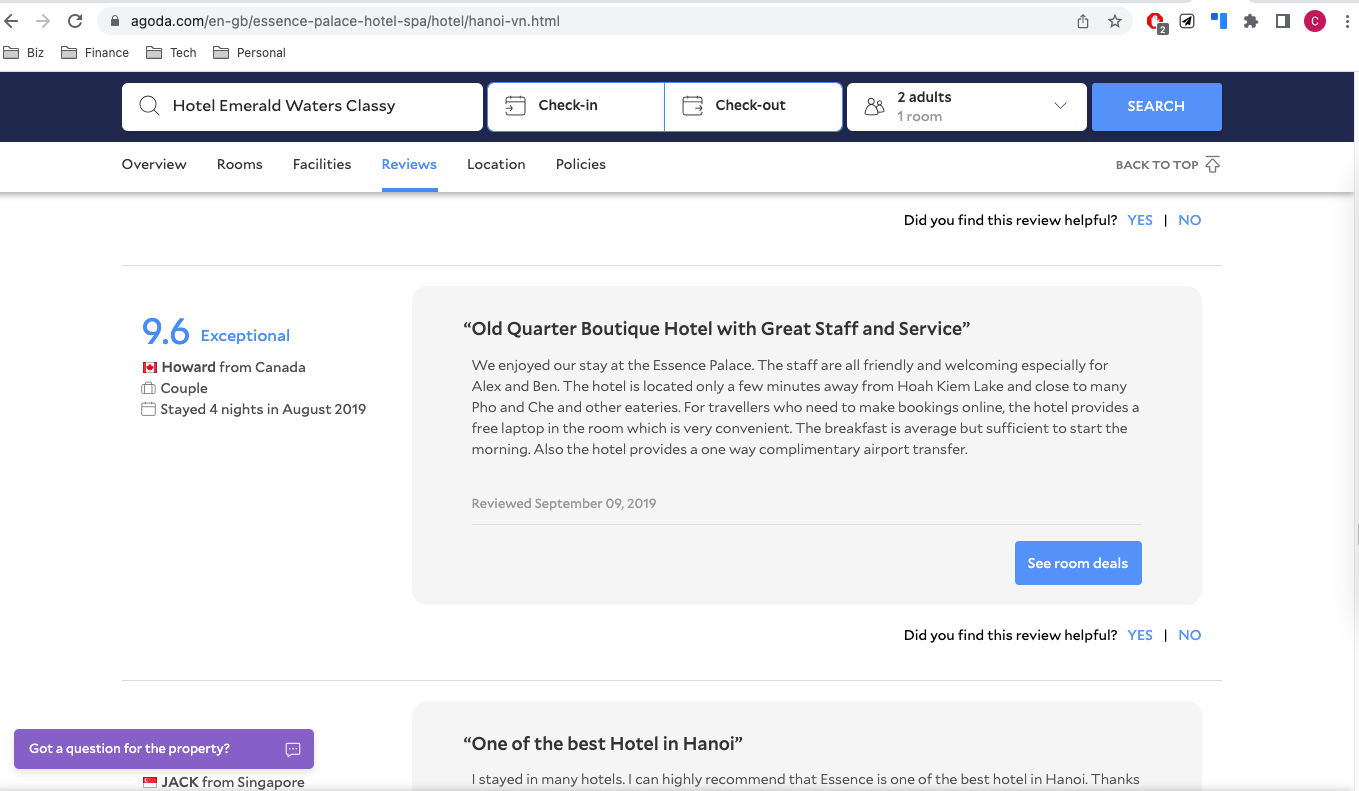Go to the Overview tab
1359x791 pixels.
pos(154,165)
